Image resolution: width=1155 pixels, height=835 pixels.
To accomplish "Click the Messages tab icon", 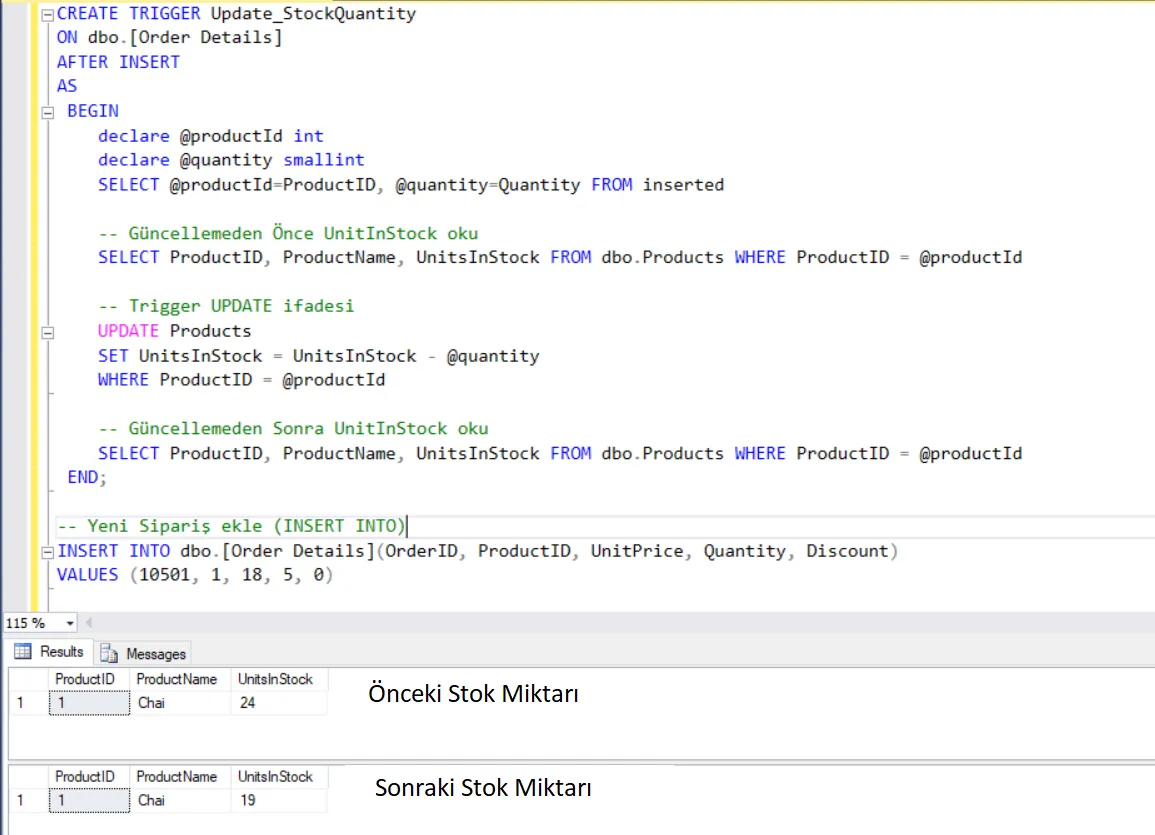I will 109,654.
